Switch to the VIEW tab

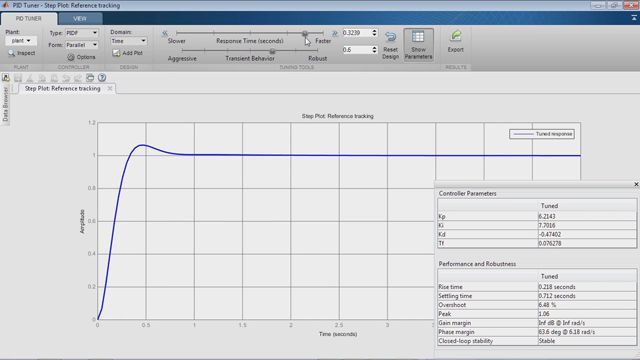pos(80,18)
